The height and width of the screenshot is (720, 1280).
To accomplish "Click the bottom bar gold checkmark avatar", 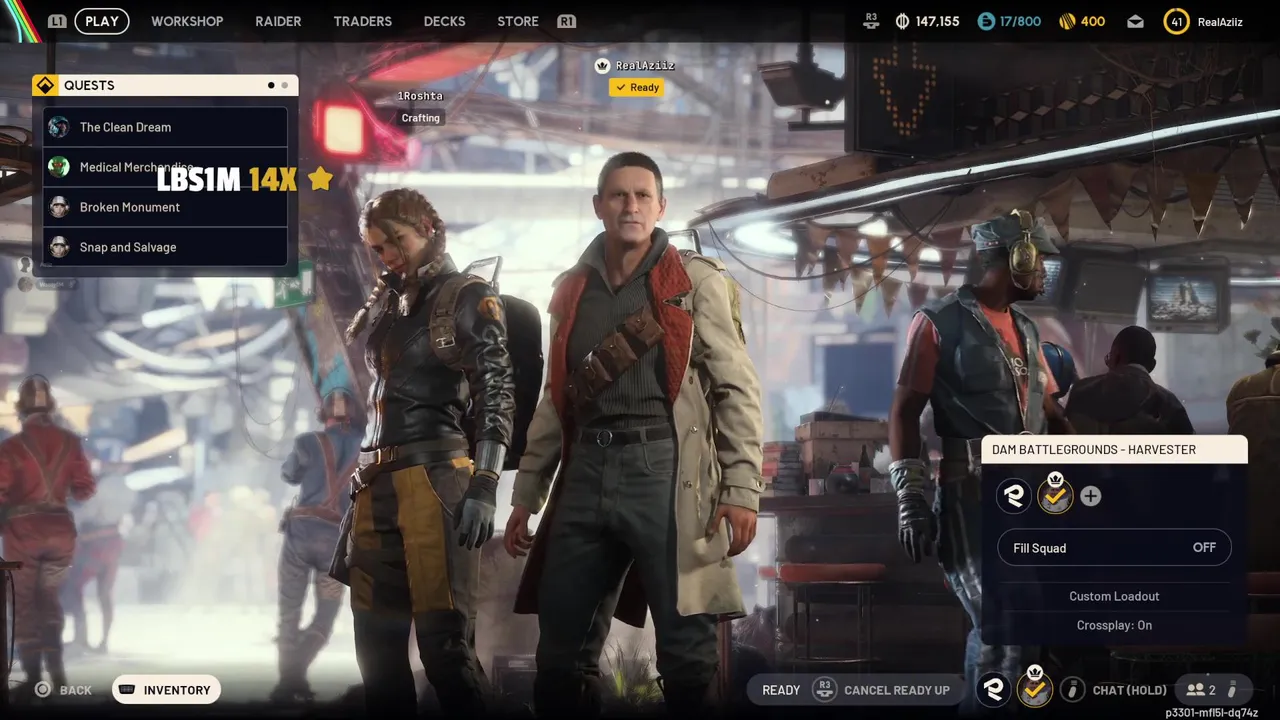I will click(1035, 688).
